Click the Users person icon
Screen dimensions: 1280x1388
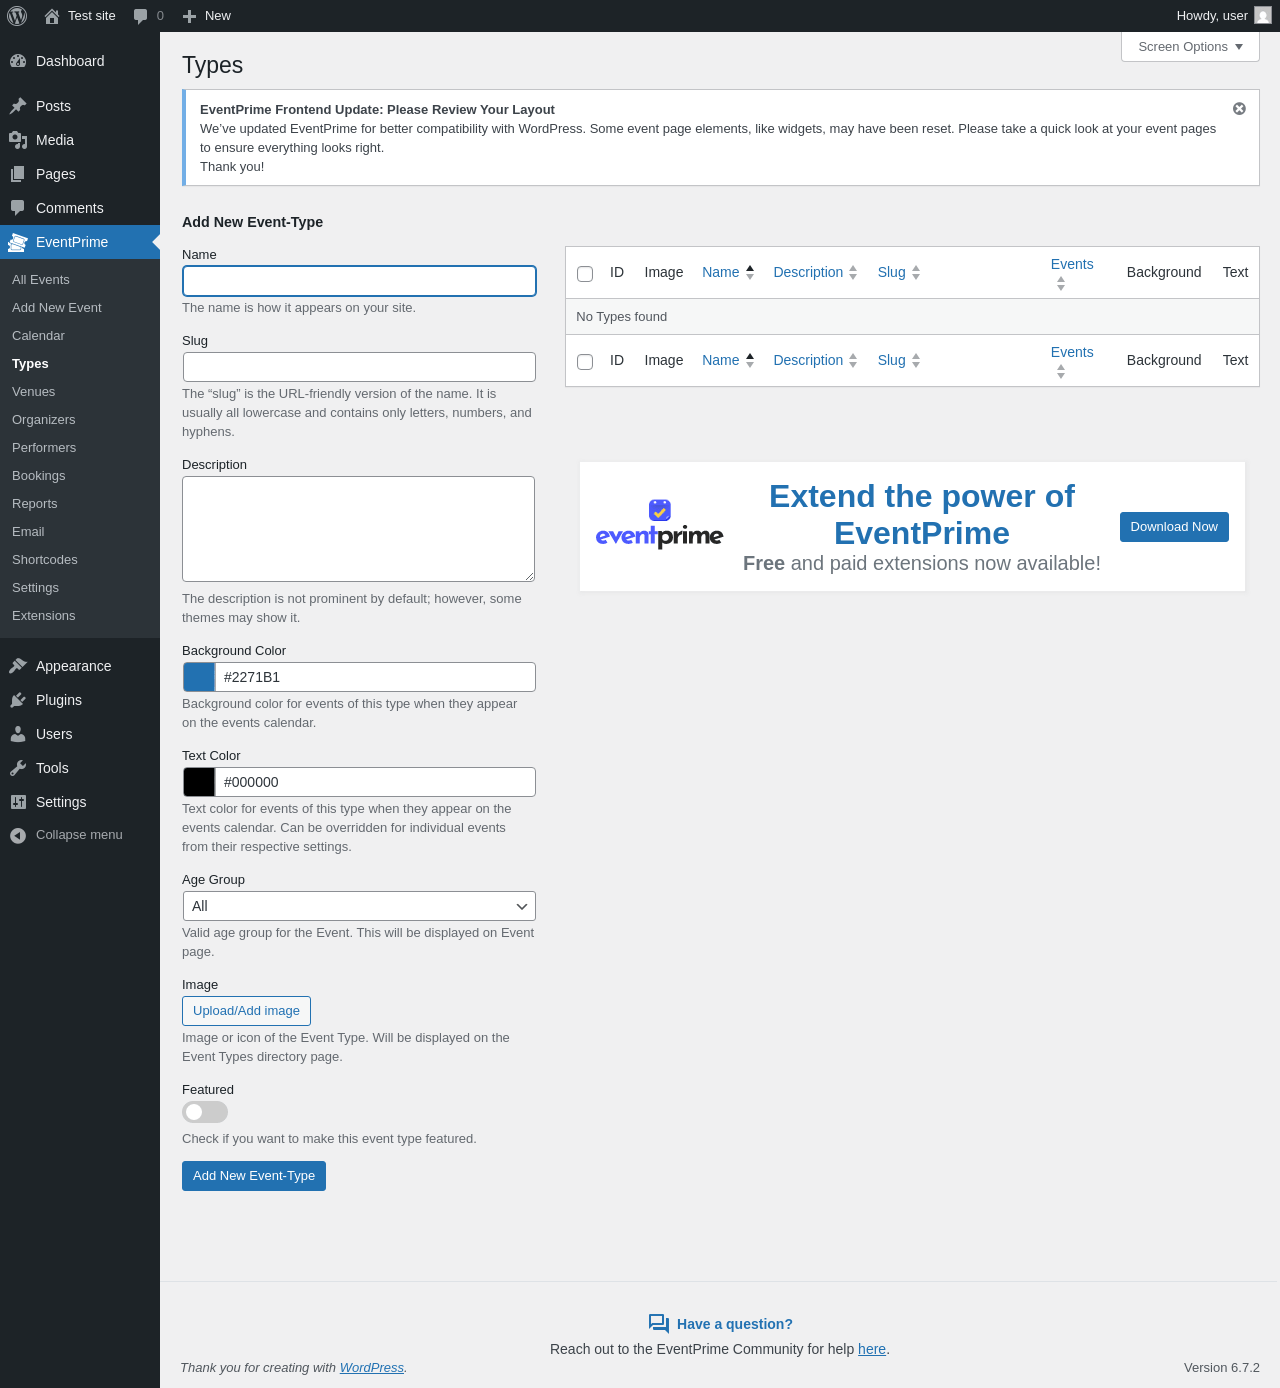(18, 734)
